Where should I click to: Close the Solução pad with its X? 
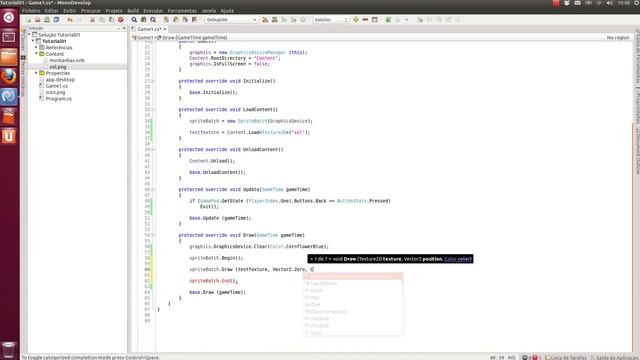124,28
